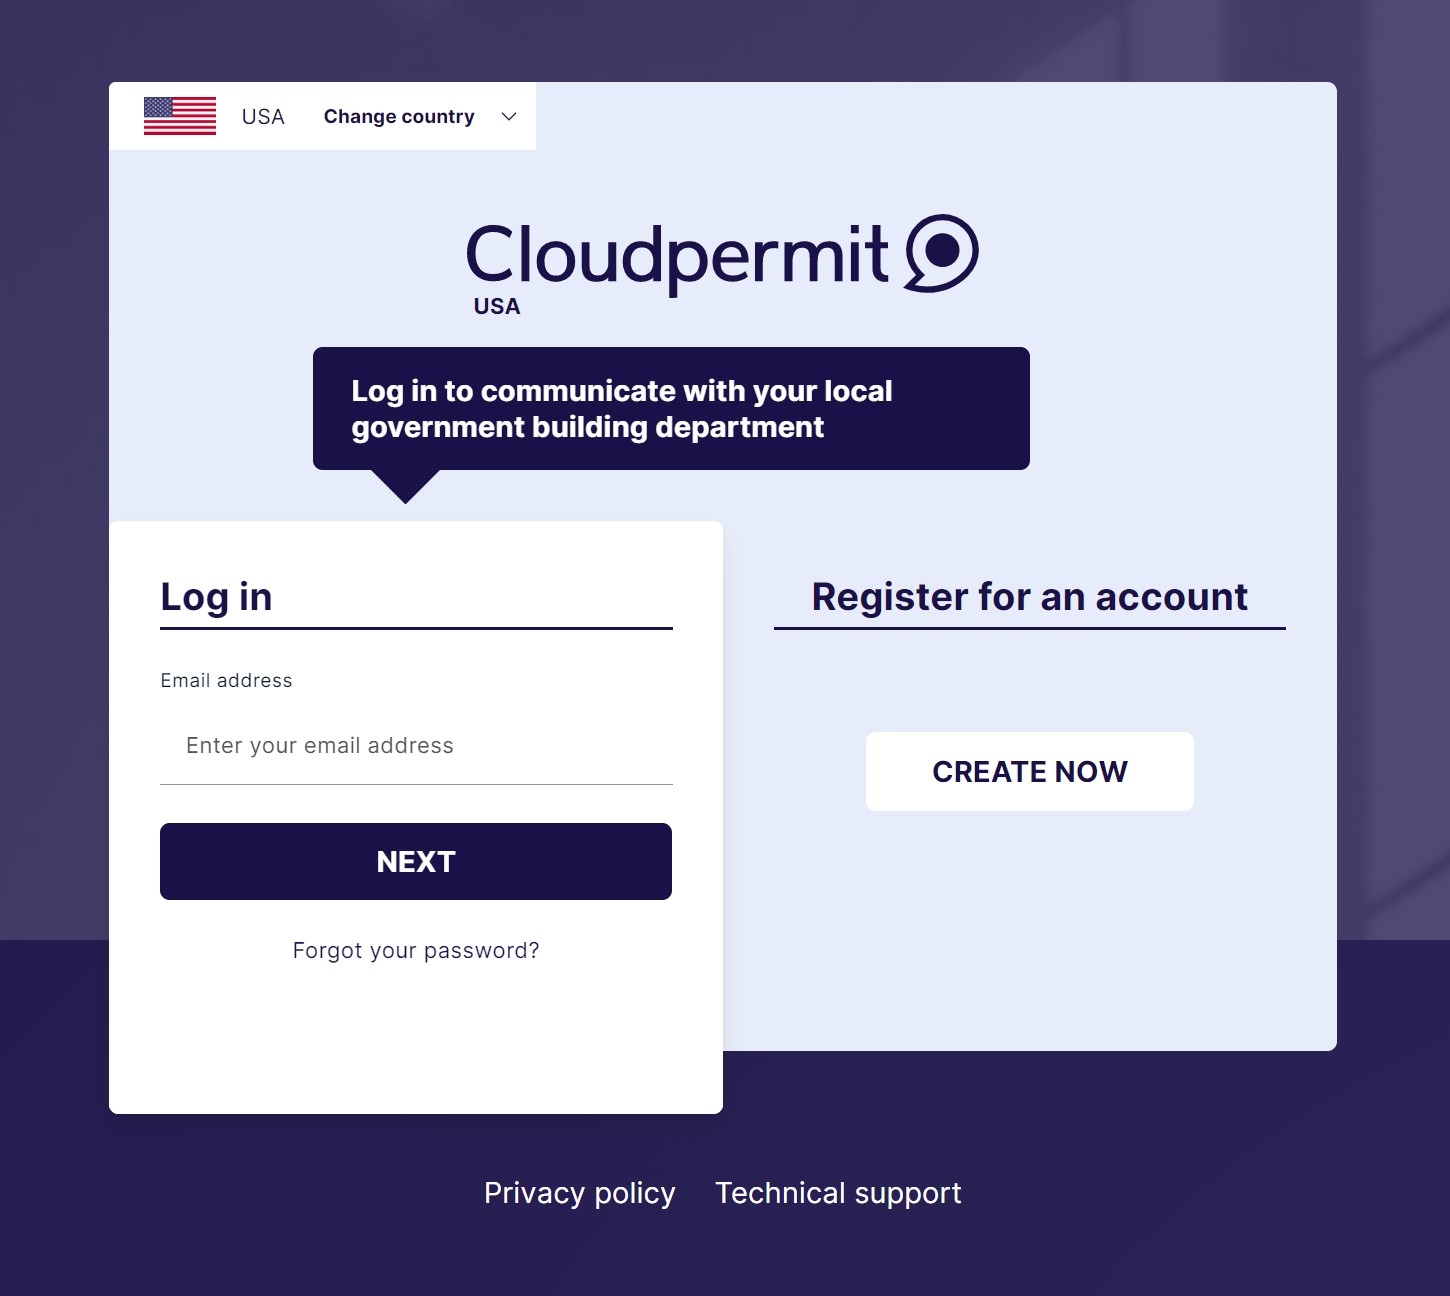Click the USA label beside the flag
Screen dimensions: 1450x1296
pyautogui.click(x=262, y=116)
